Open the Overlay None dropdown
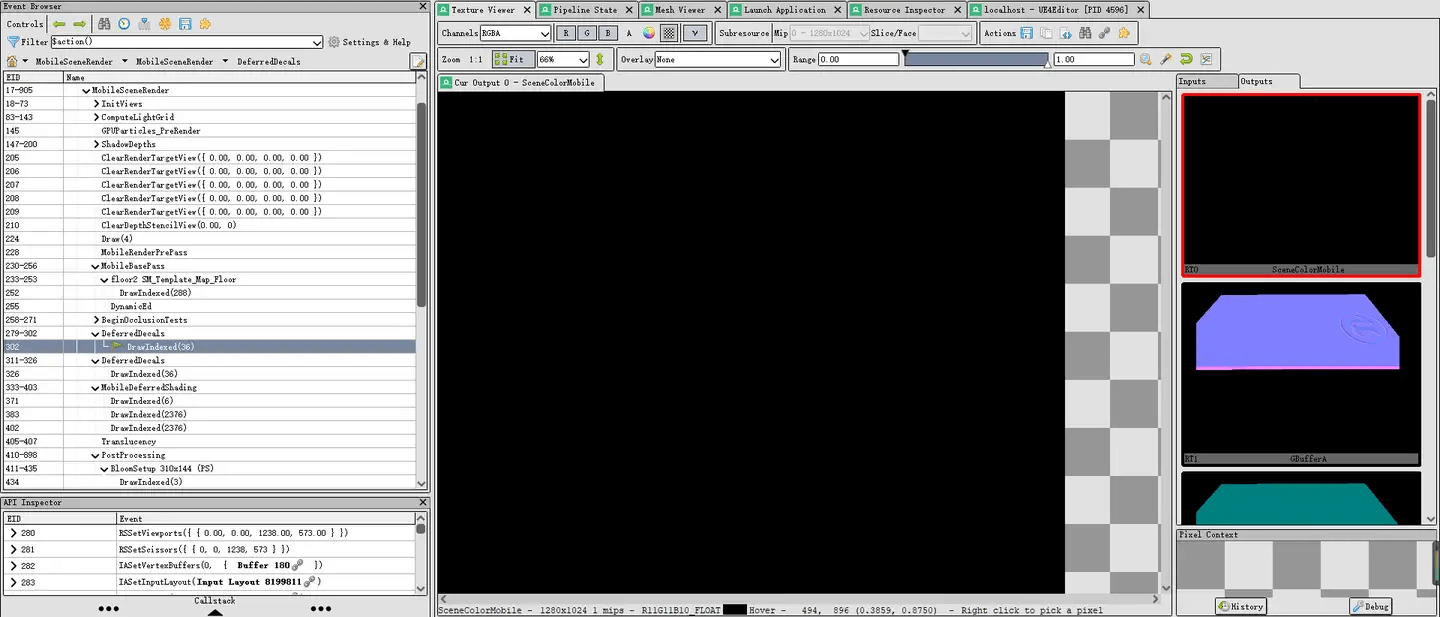Viewport: 1440px width, 617px height. click(x=718, y=60)
